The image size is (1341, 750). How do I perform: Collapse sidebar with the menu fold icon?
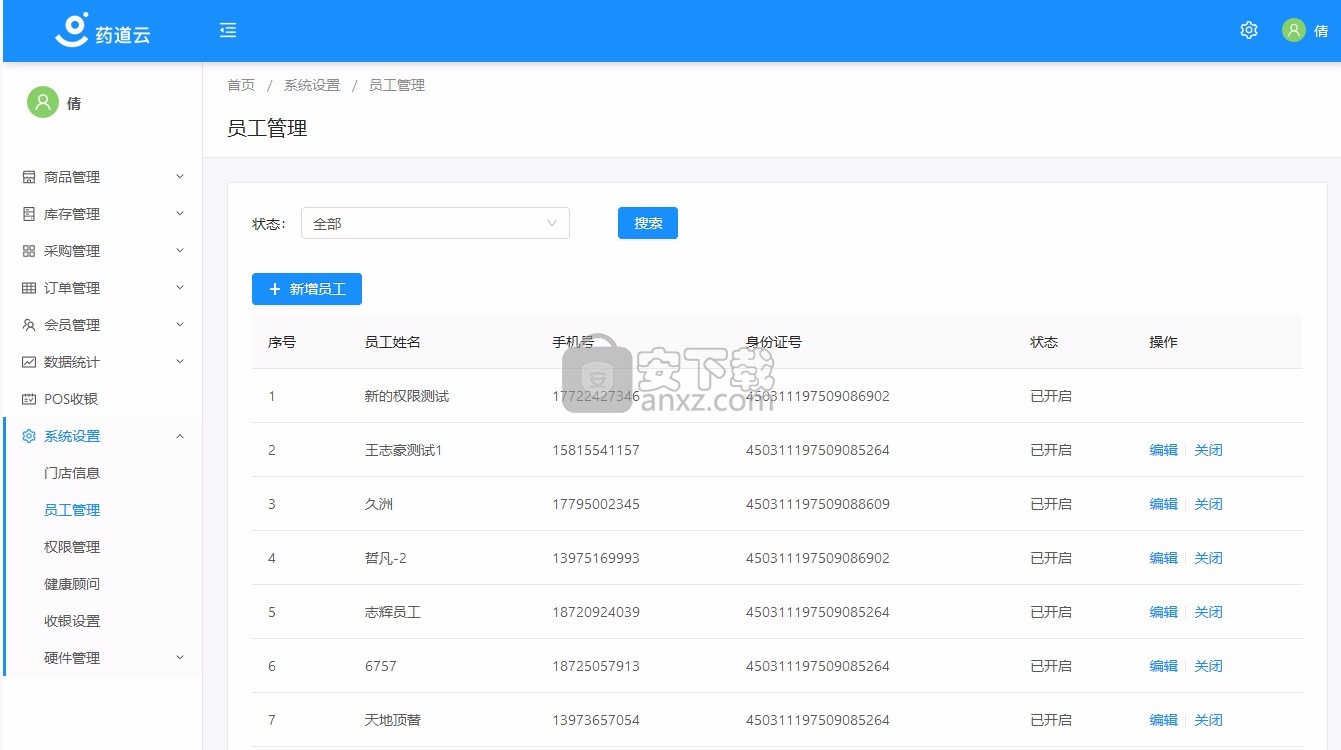click(228, 30)
